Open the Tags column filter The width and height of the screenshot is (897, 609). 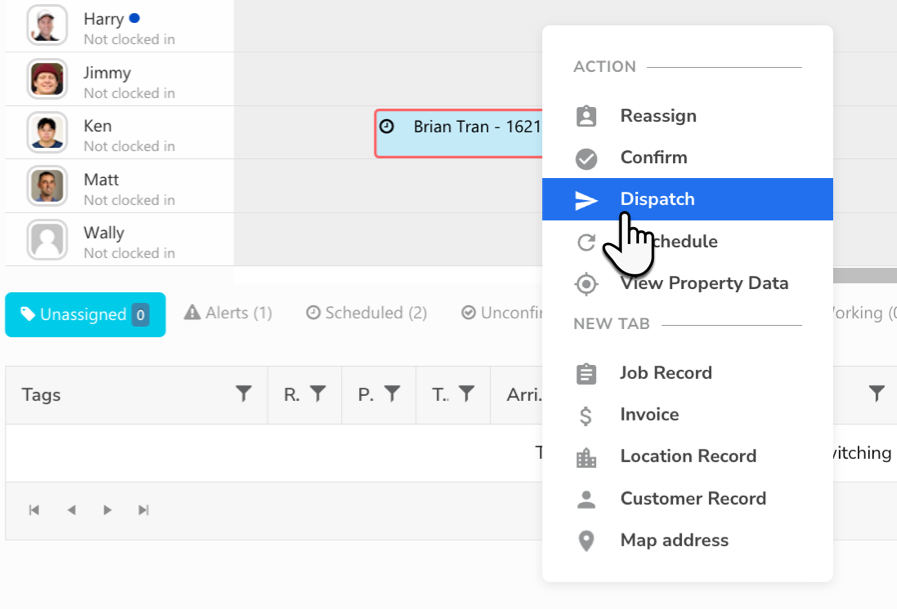(x=245, y=394)
